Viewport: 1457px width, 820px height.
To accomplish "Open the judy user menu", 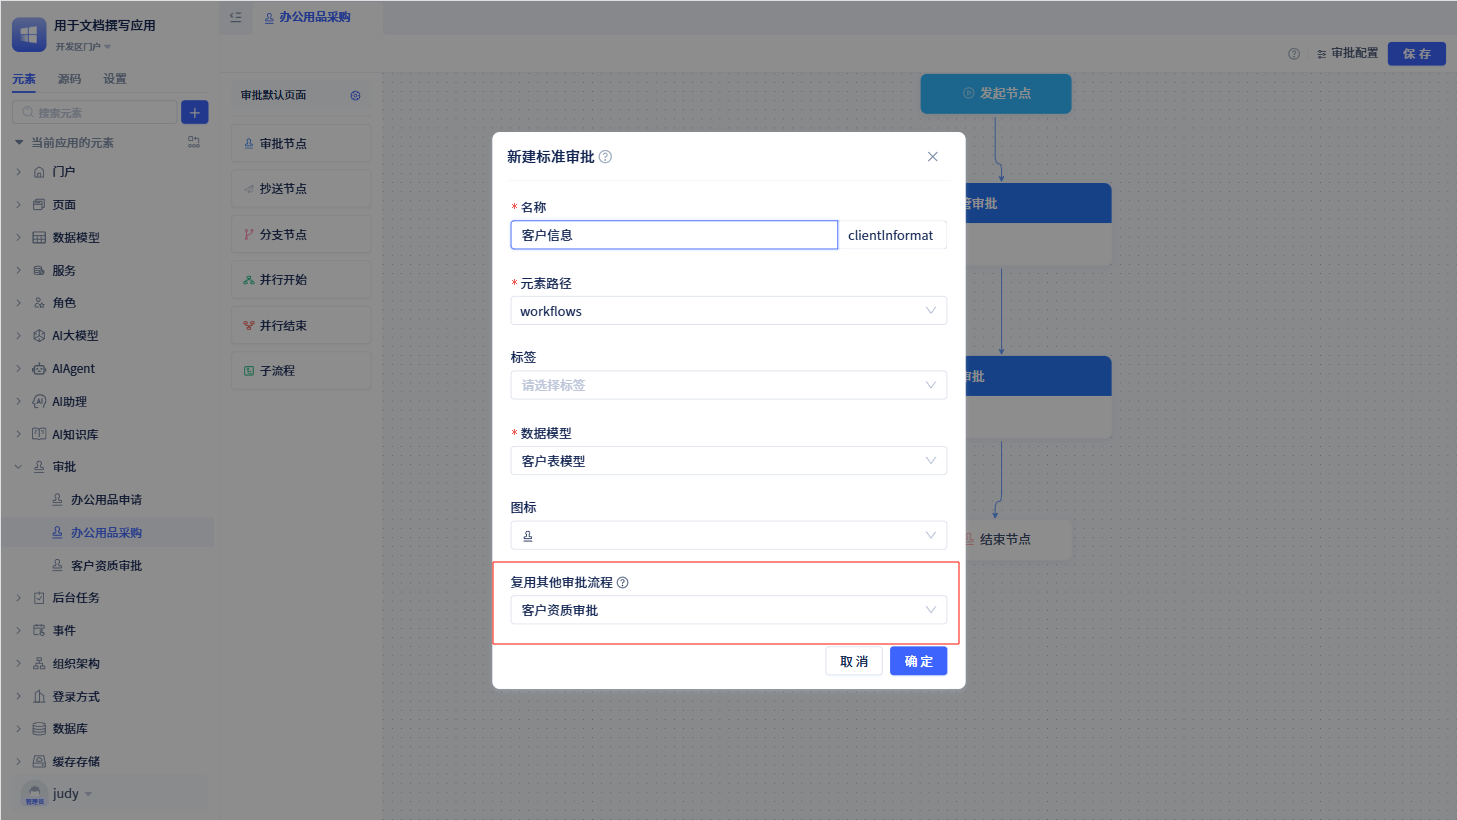I will pyautogui.click(x=72, y=793).
